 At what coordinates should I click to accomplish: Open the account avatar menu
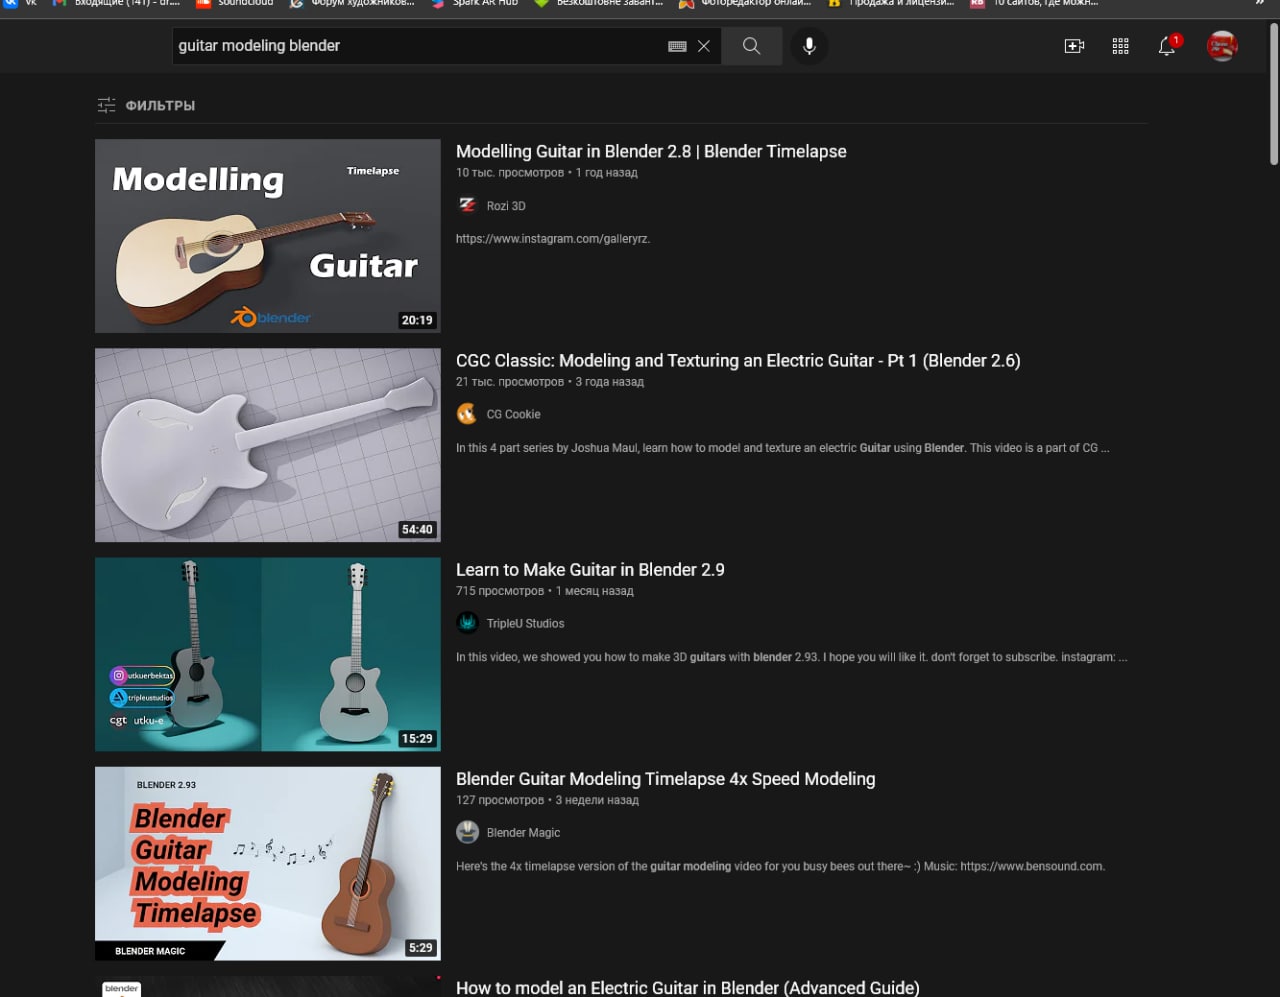click(x=1222, y=46)
